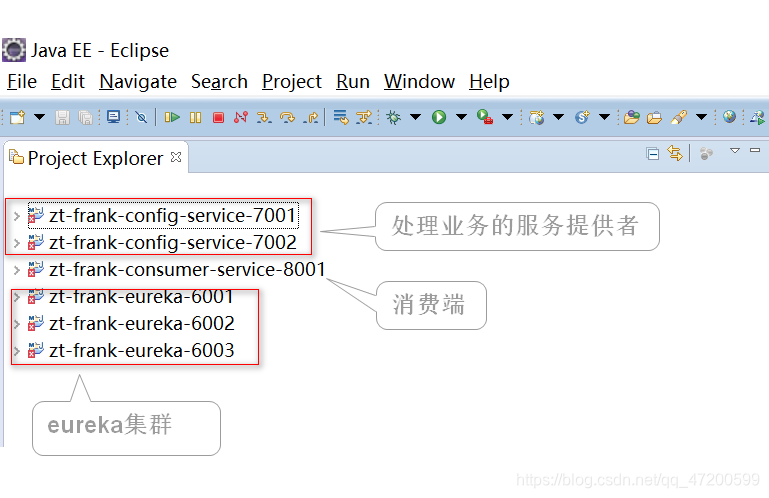Select zt-frank-eureka-6001 project row
This screenshot has width=769, height=498.
130,296
